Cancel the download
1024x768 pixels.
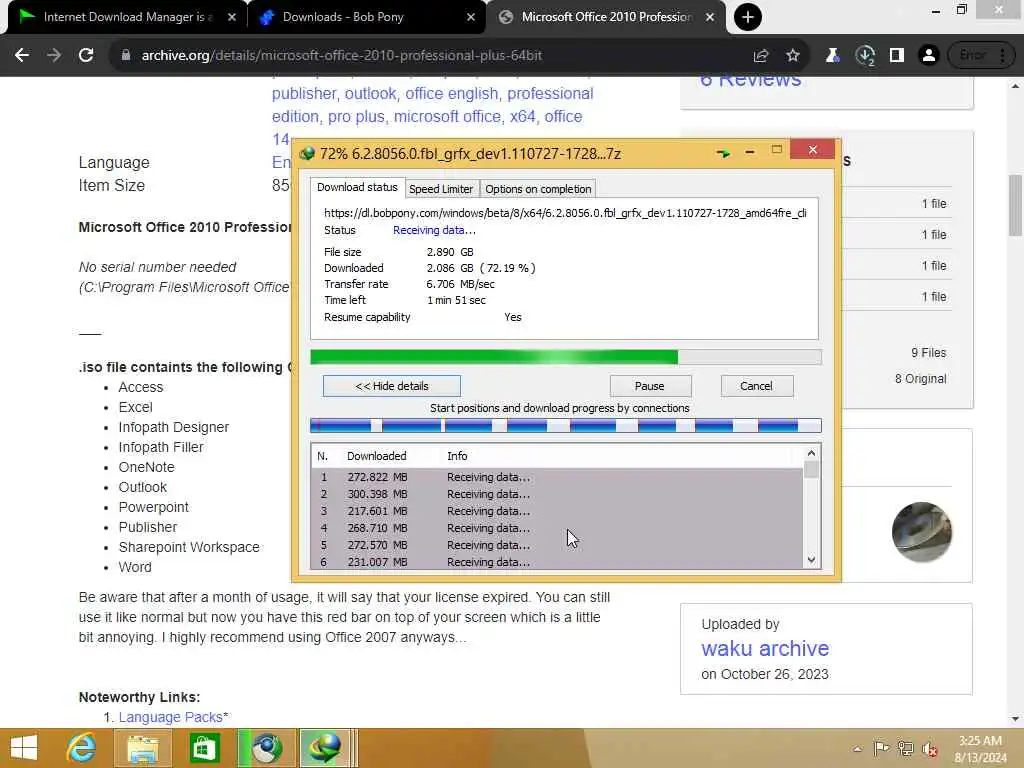click(756, 386)
